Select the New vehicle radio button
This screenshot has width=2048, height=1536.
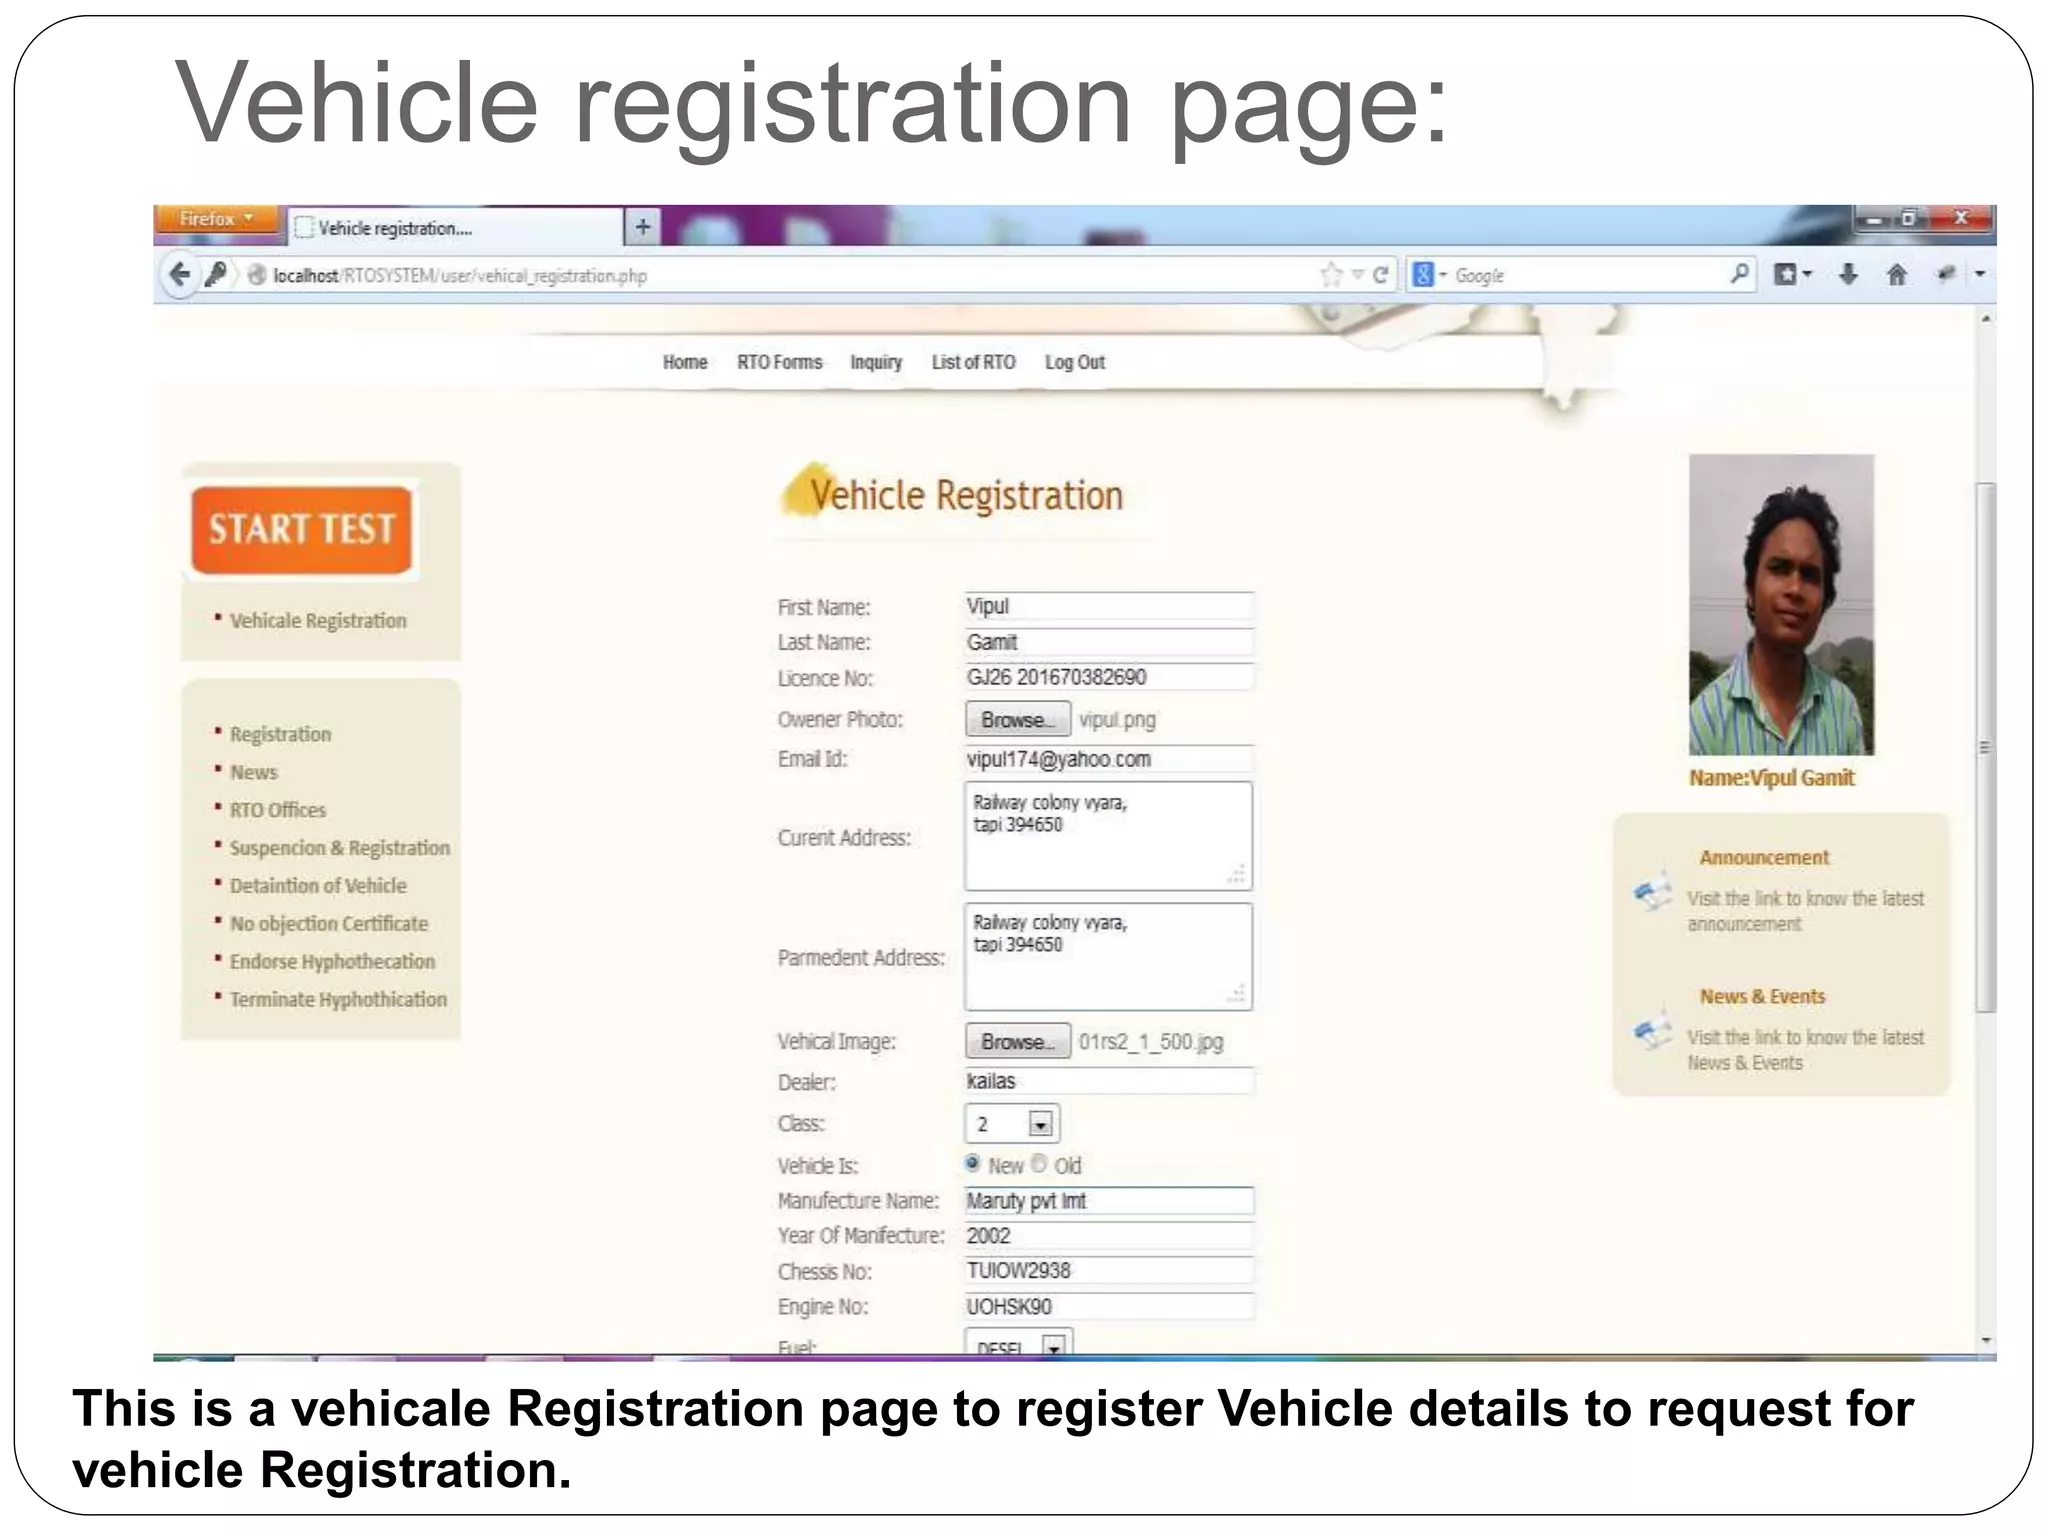coord(972,1163)
